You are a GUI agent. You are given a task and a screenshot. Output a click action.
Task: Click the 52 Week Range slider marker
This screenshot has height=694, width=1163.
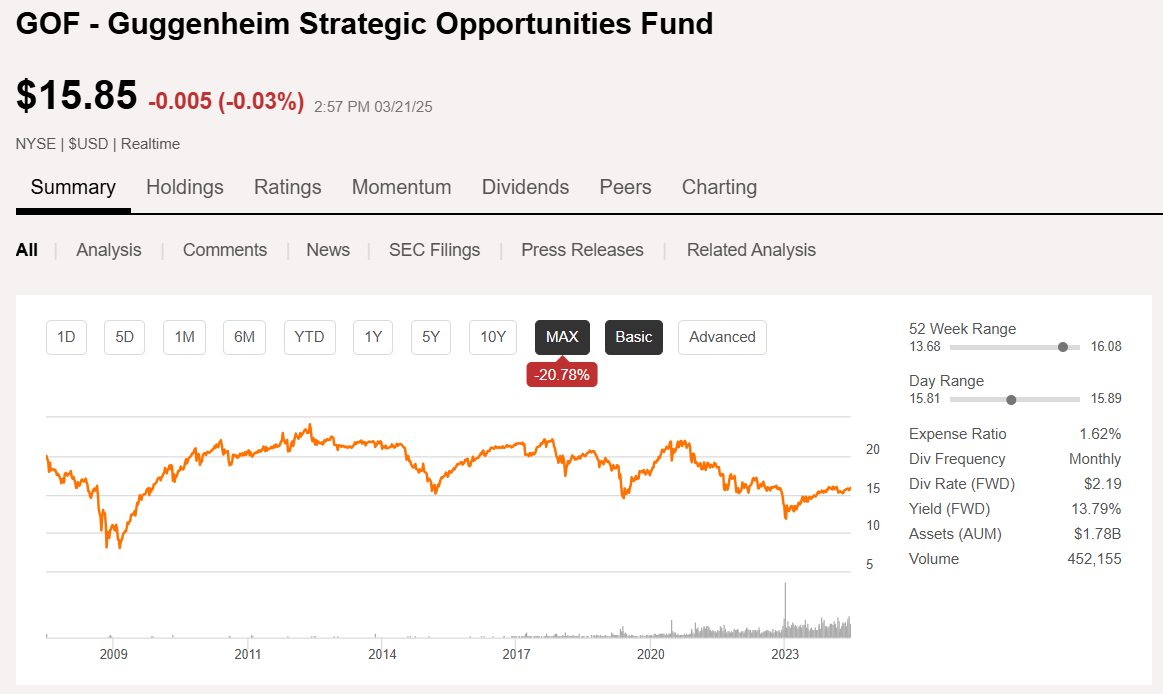pyautogui.click(x=1063, y=347)
